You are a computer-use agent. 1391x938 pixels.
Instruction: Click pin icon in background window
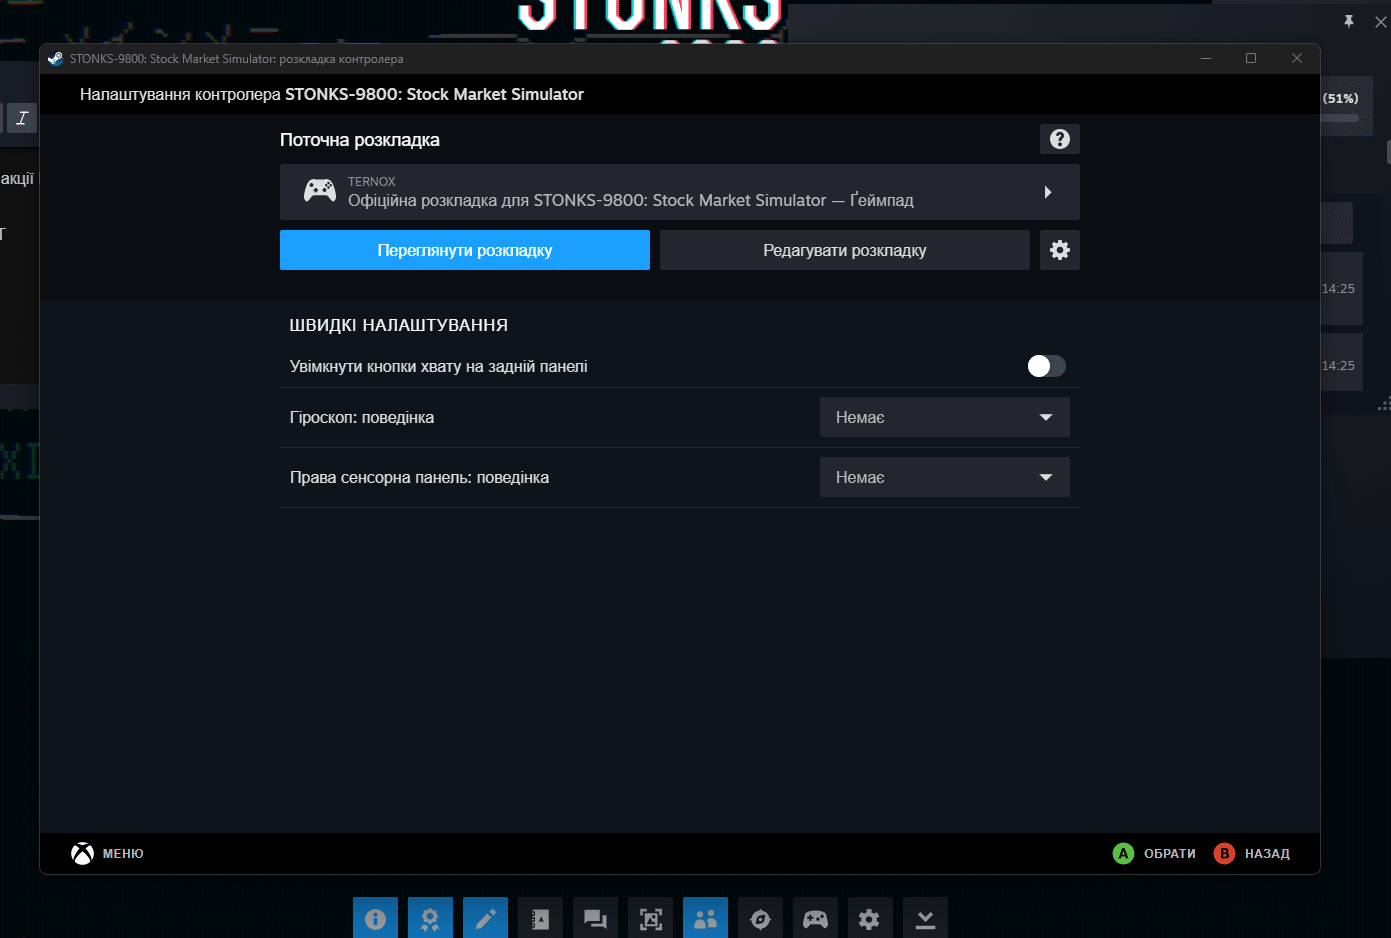[1349, 21]
